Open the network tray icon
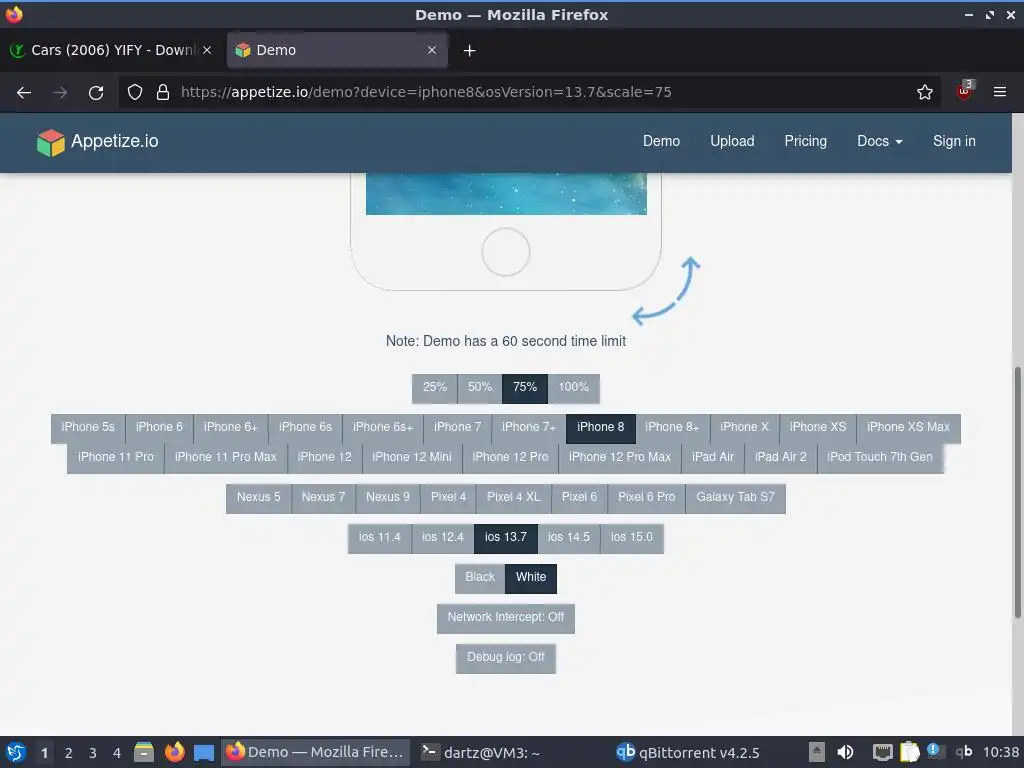The height and width of the screenshot is (768, 1024). click(882, 752)
